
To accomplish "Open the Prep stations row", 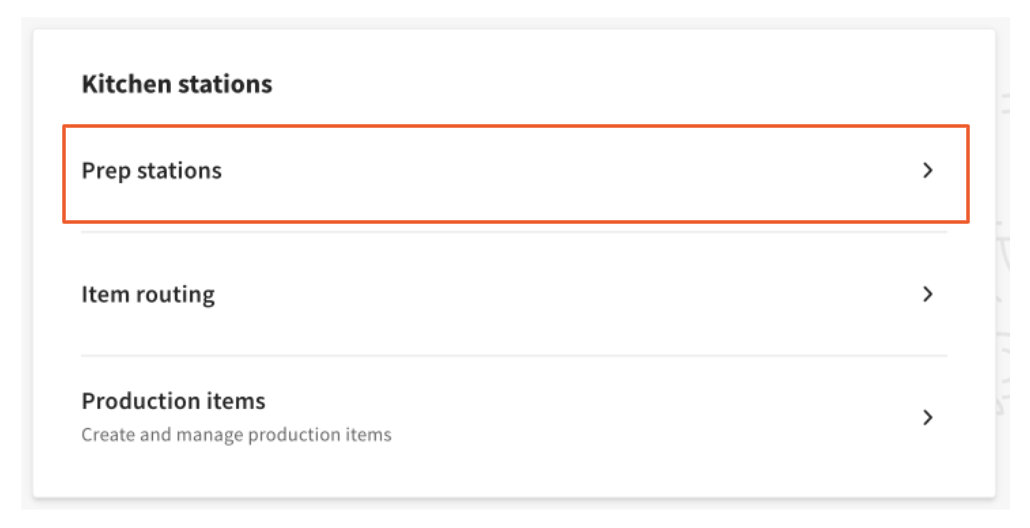I will (x=515, y=172).
